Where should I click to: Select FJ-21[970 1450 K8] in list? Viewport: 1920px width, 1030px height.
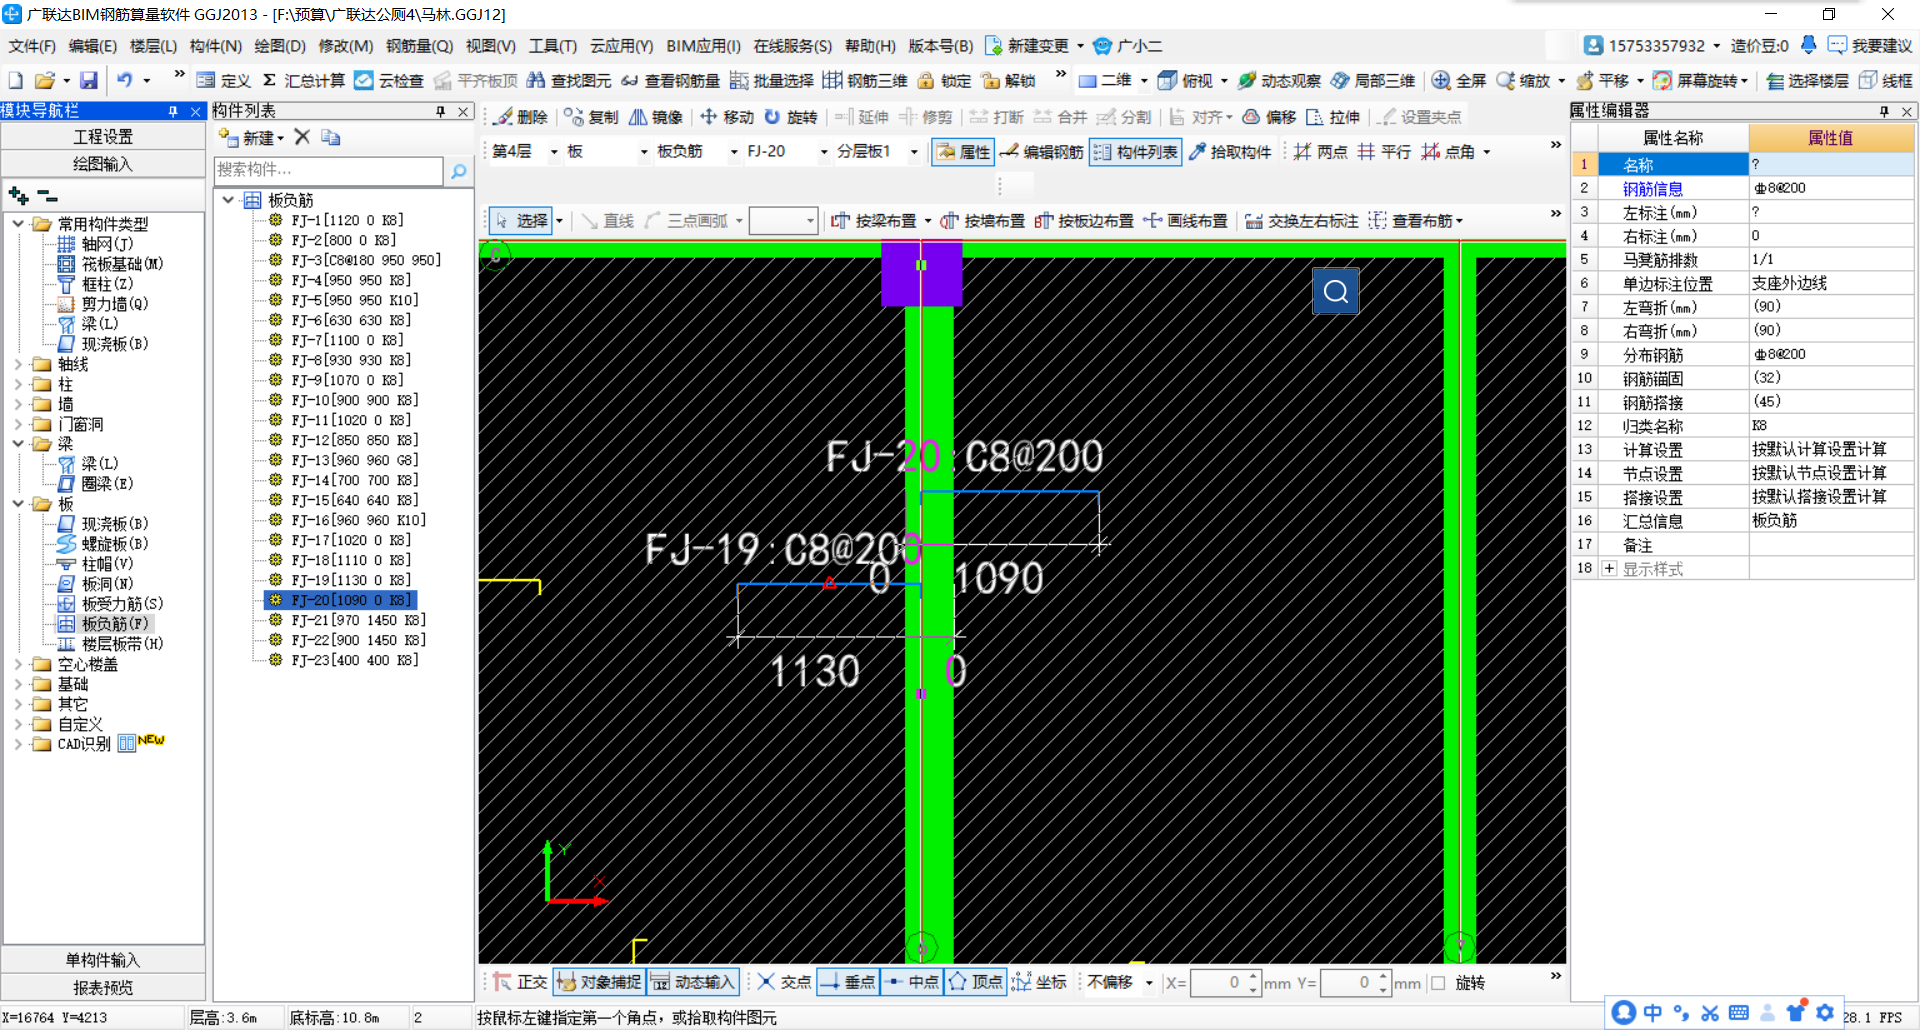tap(358, 620)
